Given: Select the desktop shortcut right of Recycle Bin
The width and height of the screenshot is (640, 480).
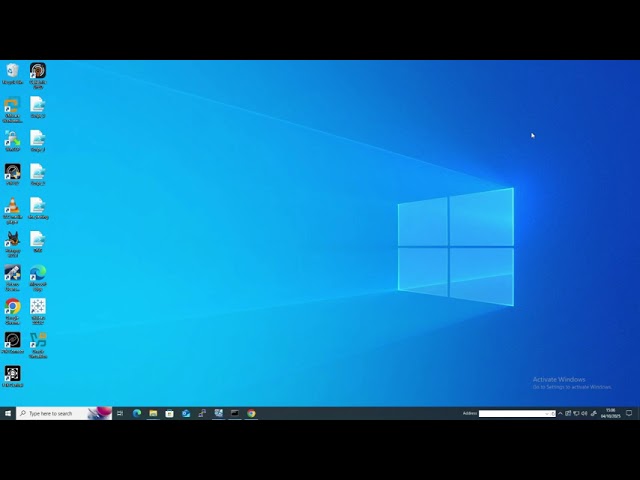Looking at the screenshot, I should pyautogui.click(x=38, y=76).
